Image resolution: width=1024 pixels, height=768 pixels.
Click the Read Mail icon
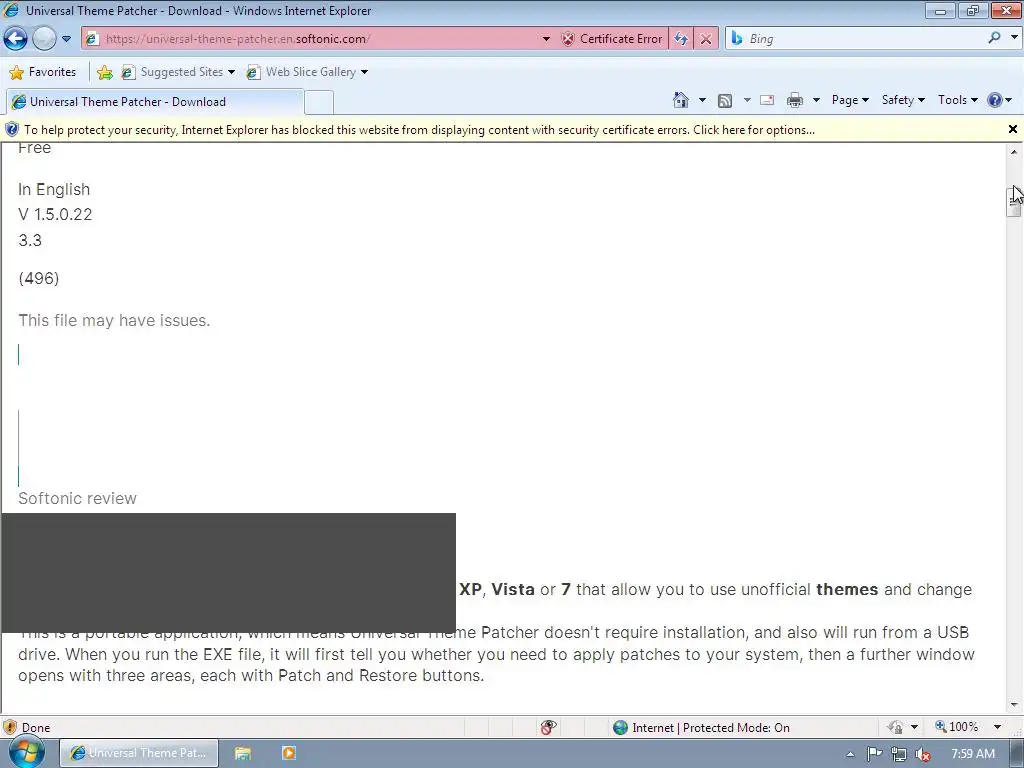(x=767, y=100)
